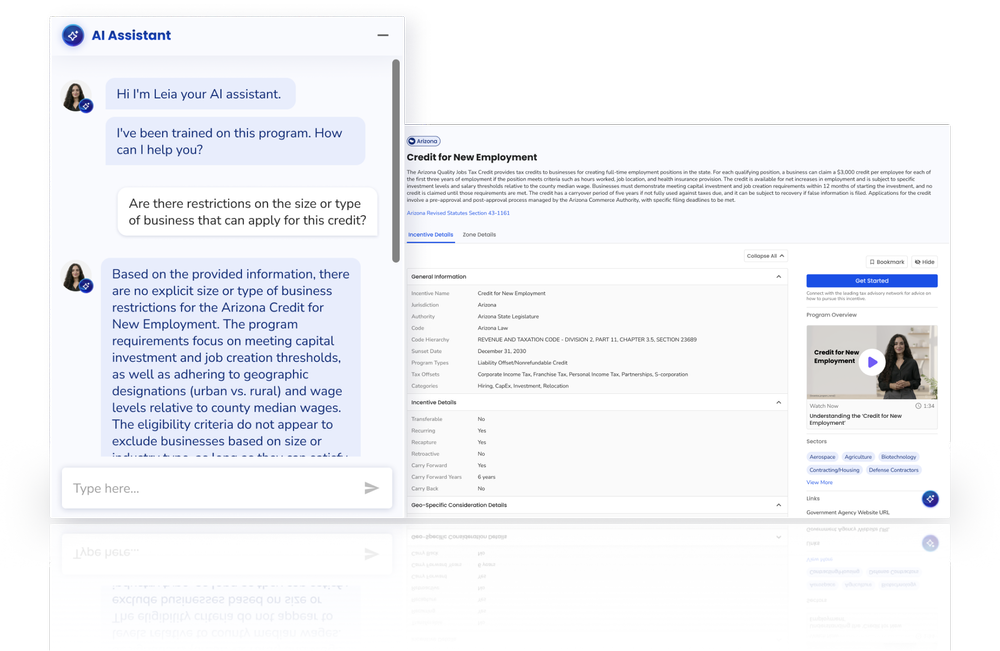Click the Jurisdiction value Arizona
The width and height of the screenshot is (1000, 651).
(x=487, y=305)
